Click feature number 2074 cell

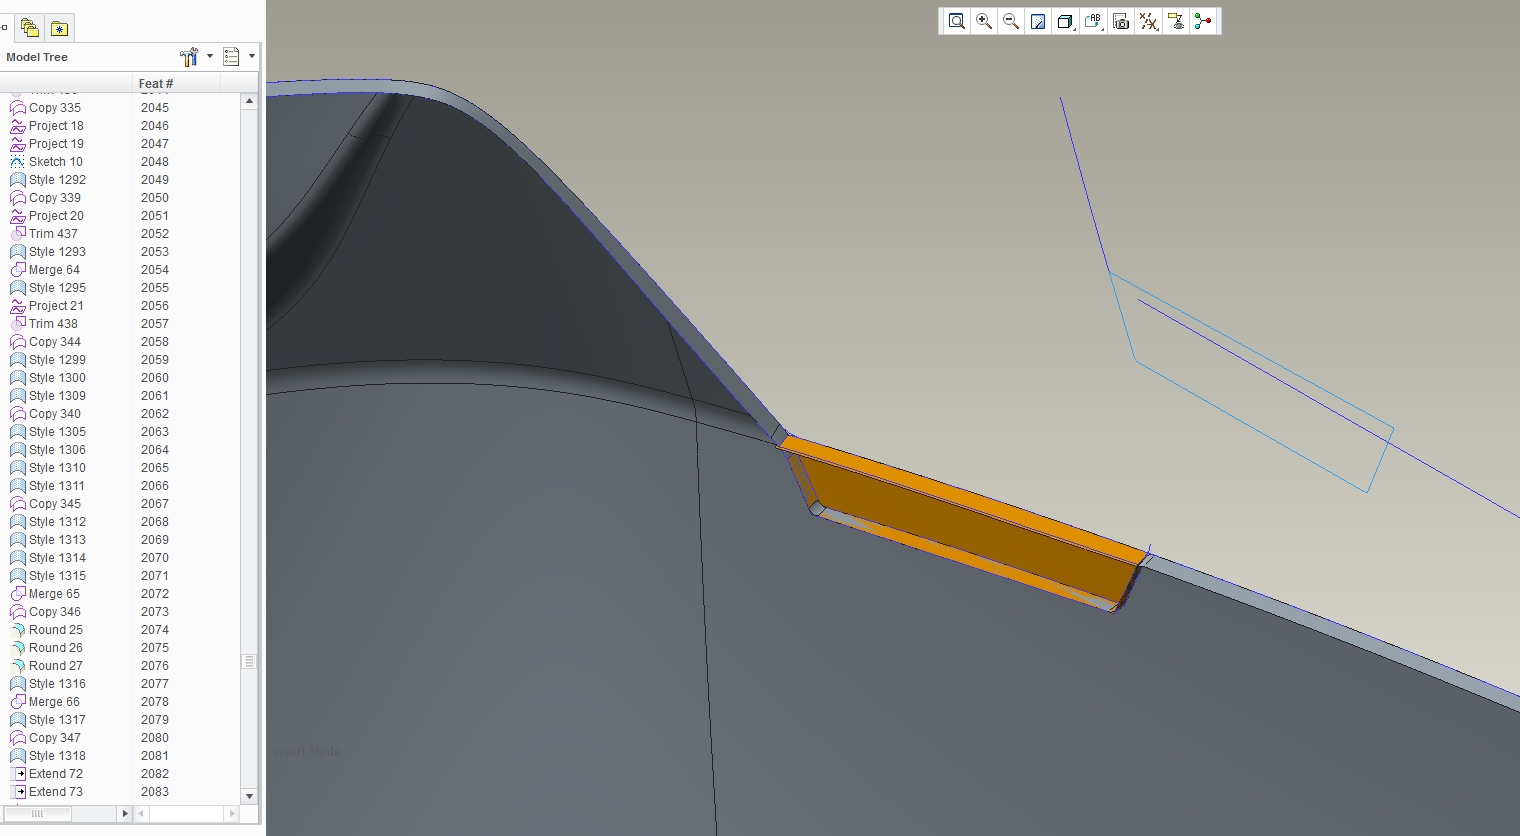pos(155,630)
